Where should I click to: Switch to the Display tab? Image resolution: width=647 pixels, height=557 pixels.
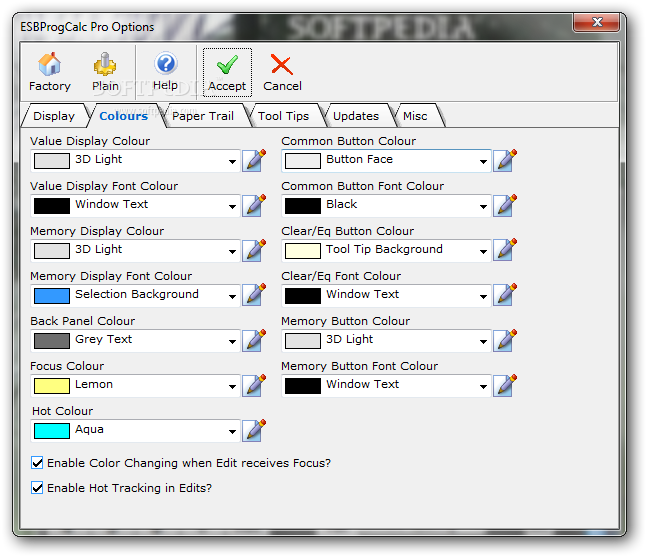(x=54, y=116)
